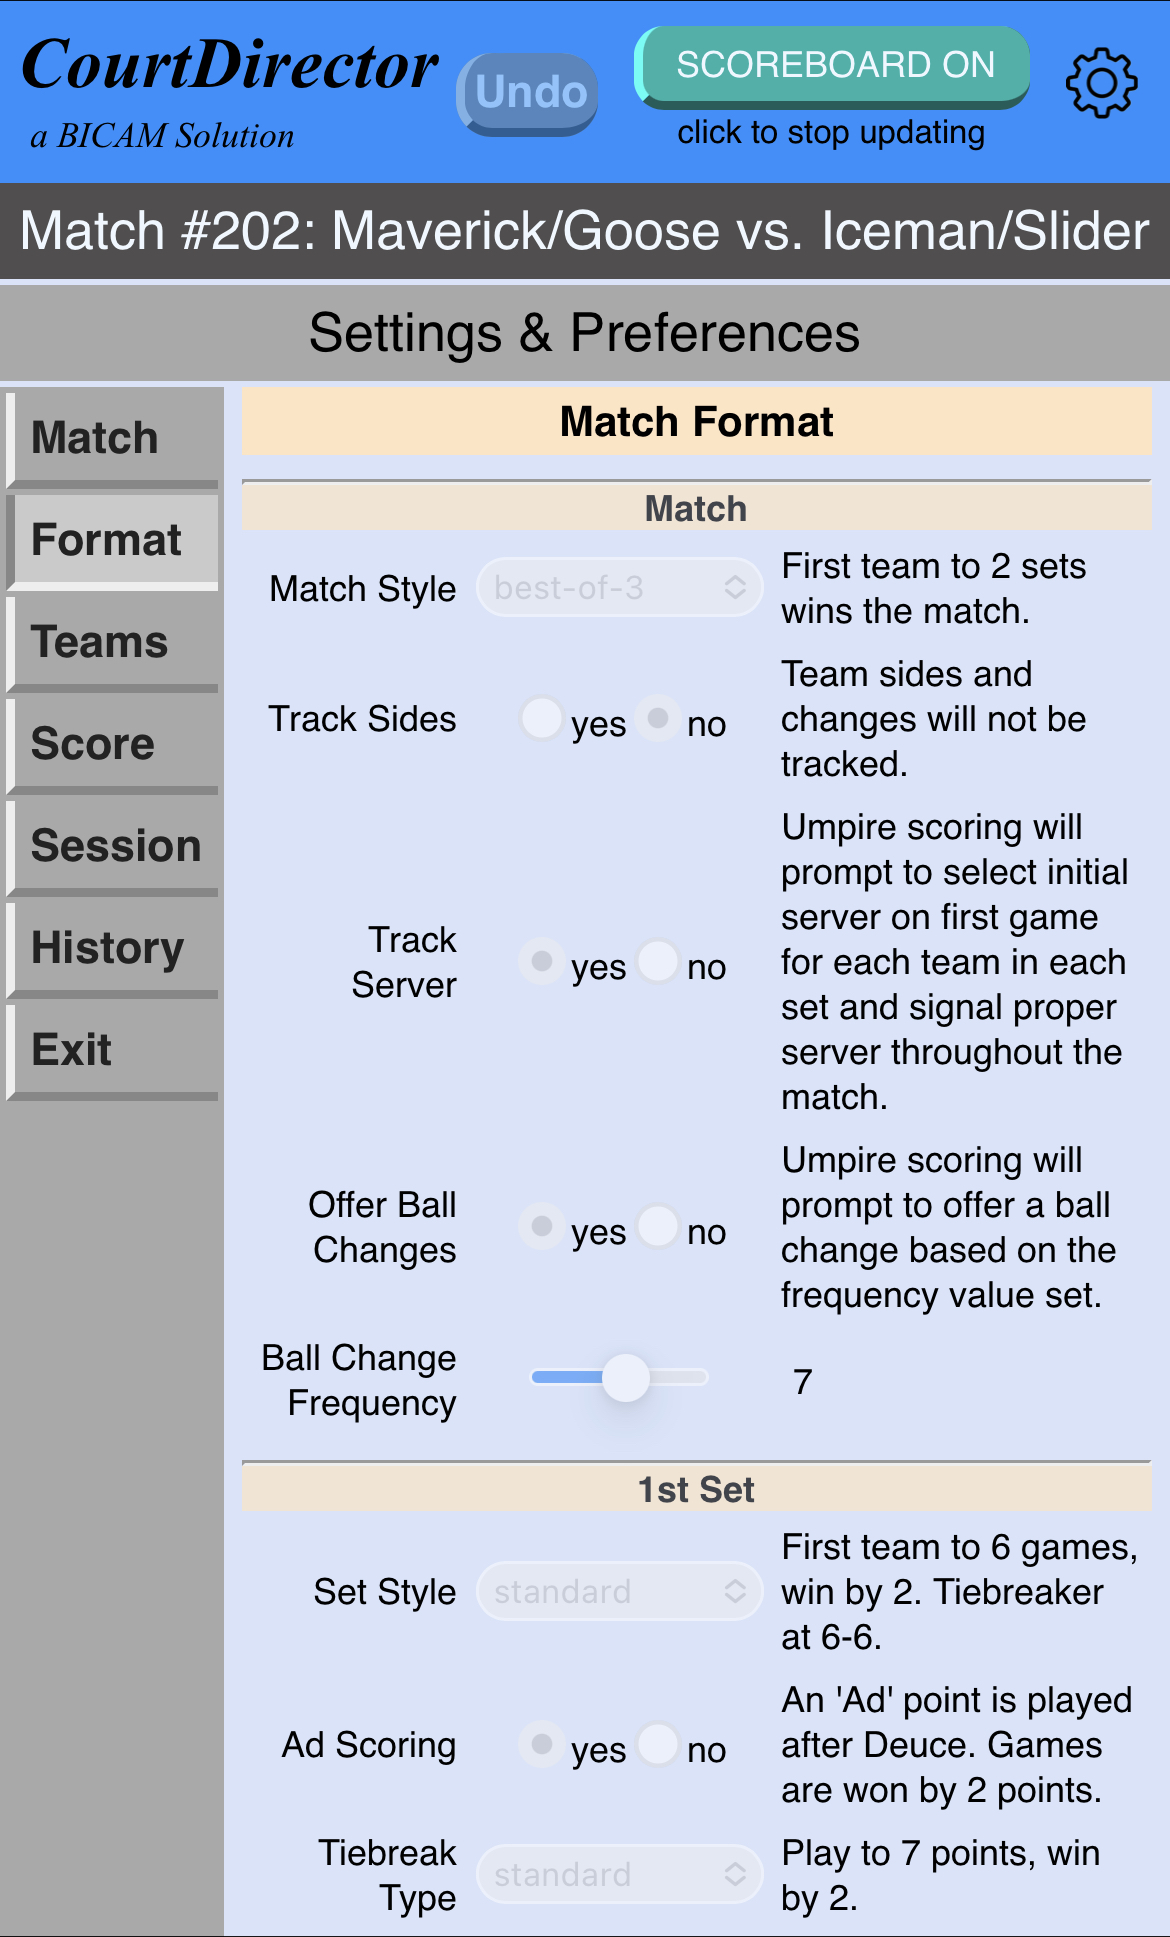Click the Exit sidebar button
This screenshot has width=1170, height=1937.
tap(113, 1050)
